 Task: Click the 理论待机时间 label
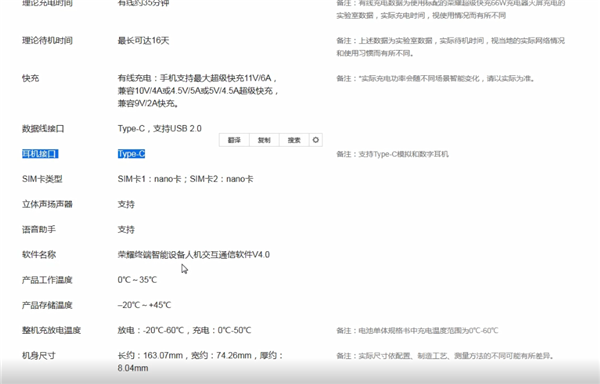[47, 41]
